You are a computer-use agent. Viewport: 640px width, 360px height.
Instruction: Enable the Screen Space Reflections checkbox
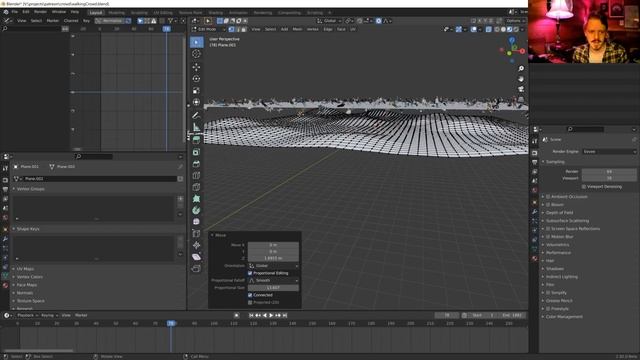(548, 229)
